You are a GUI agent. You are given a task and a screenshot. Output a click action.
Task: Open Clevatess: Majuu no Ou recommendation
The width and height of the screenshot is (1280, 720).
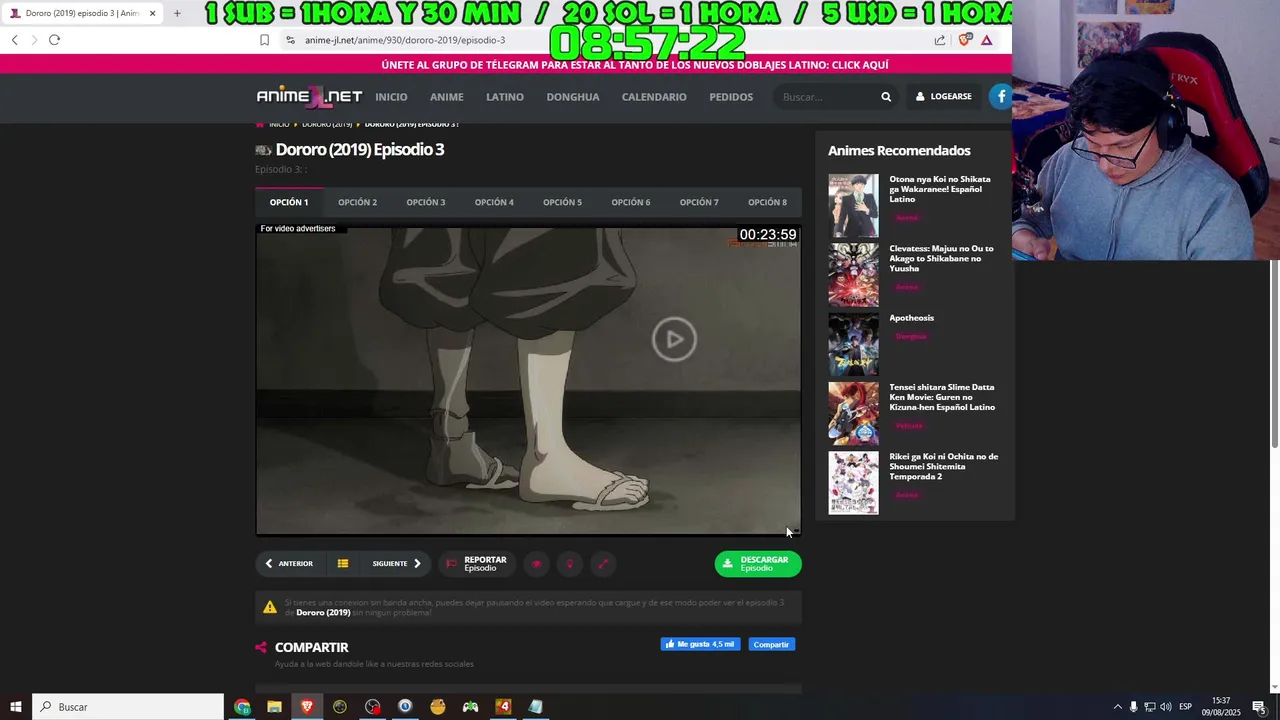[x=941, y=258]
